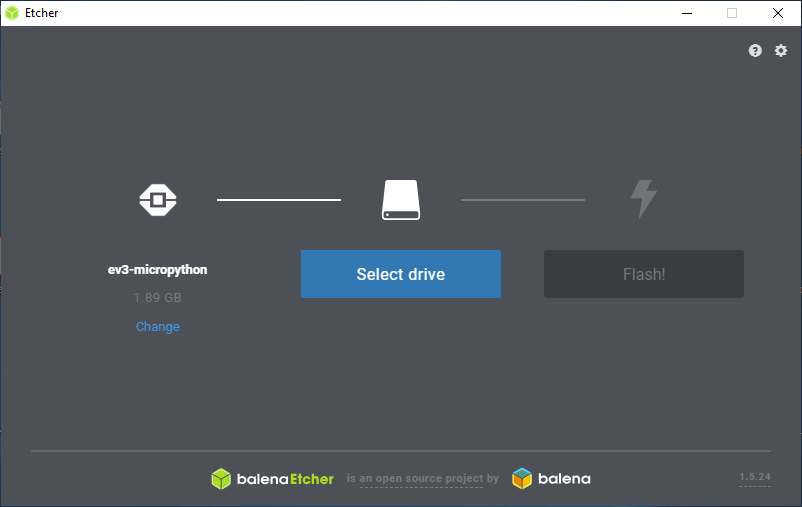Open the help question mark icon
This screenshot has height=507, width=802.
point(755,51)
